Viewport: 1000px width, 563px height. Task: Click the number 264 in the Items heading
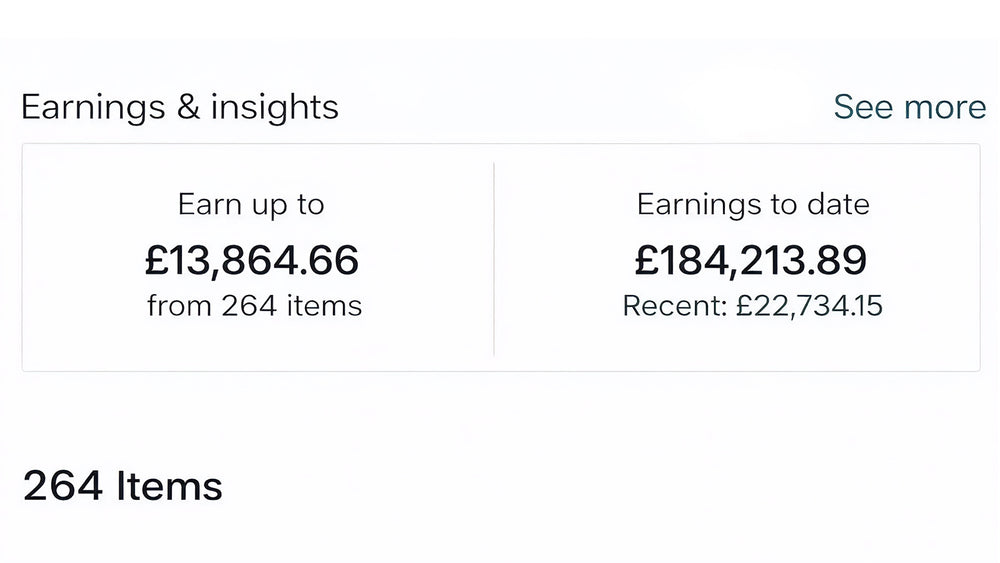point(62,487)
